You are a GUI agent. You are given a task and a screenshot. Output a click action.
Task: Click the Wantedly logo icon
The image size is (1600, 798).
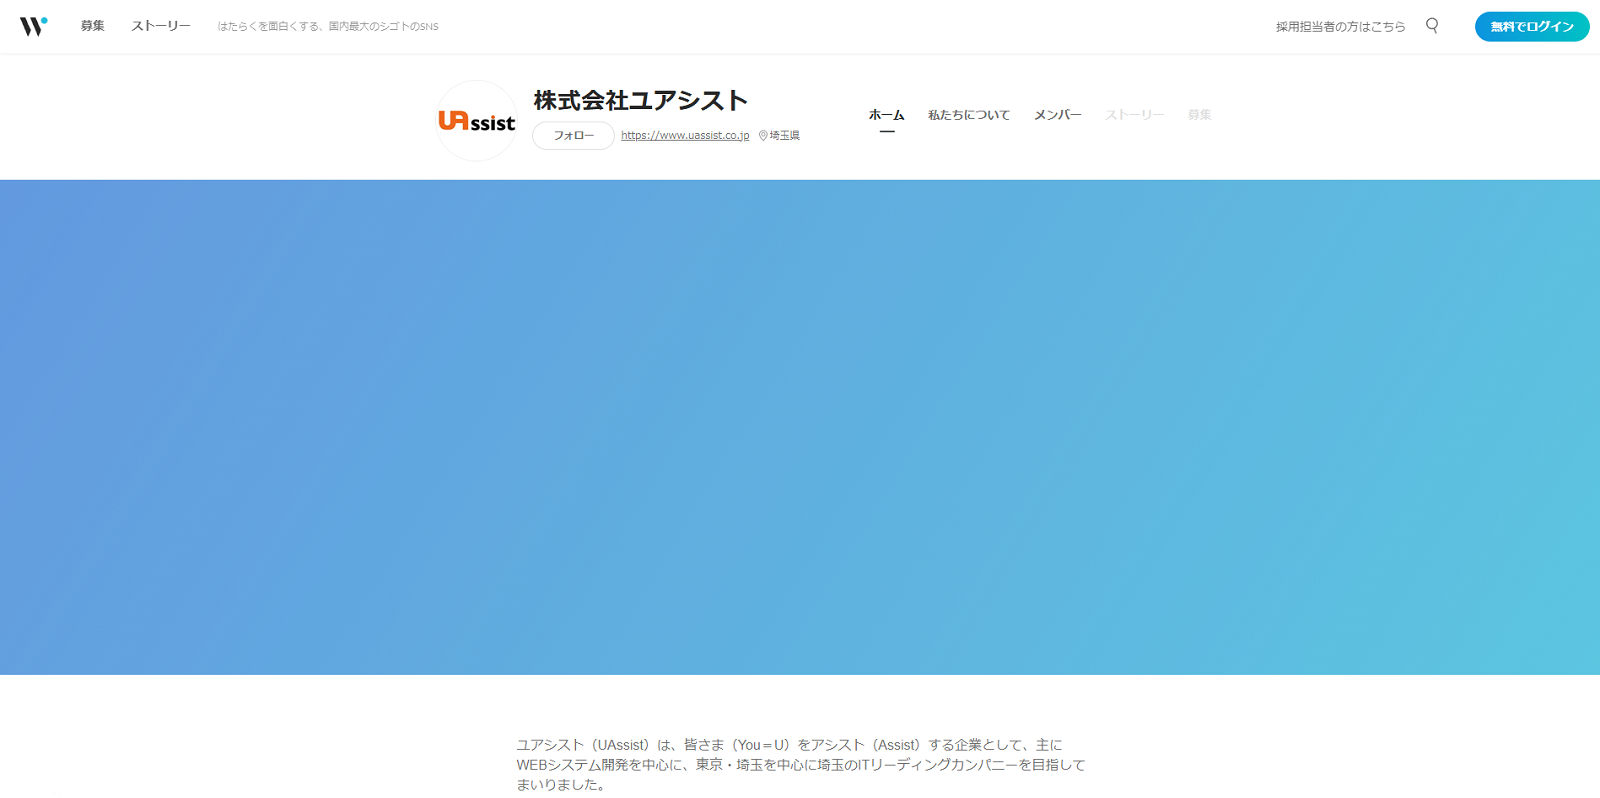(x=34, y=26)
